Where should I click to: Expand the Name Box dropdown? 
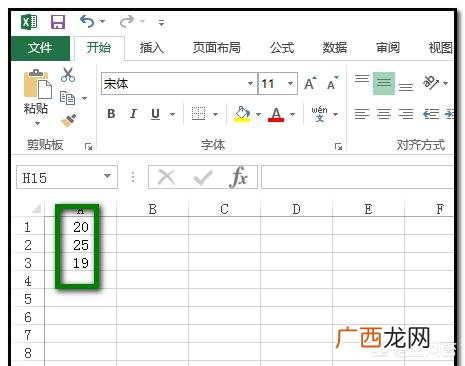[x=107, y=176]
